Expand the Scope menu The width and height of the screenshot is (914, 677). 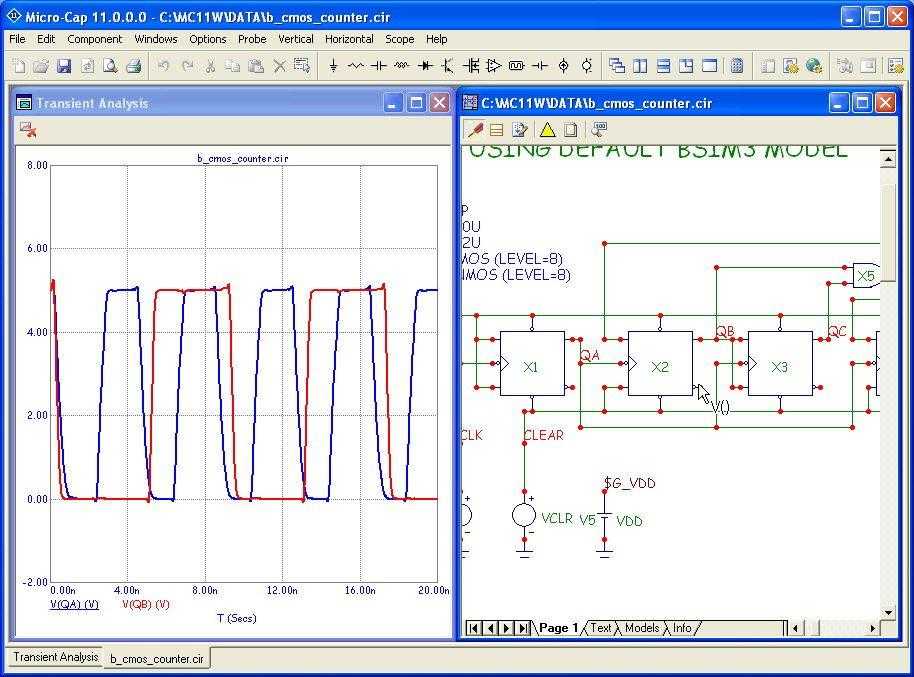[399, 39]
